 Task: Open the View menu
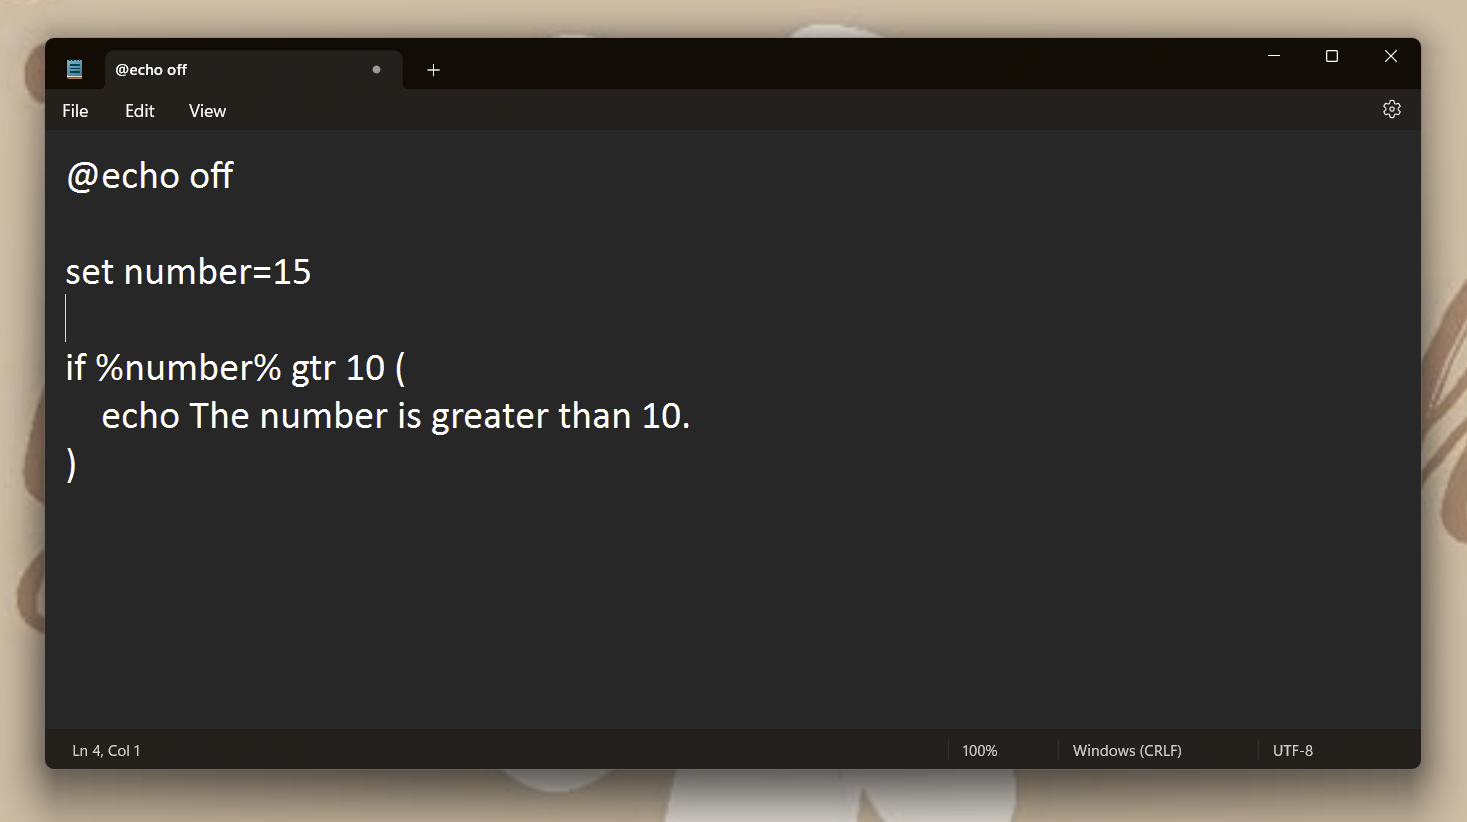tap(206, 110)
